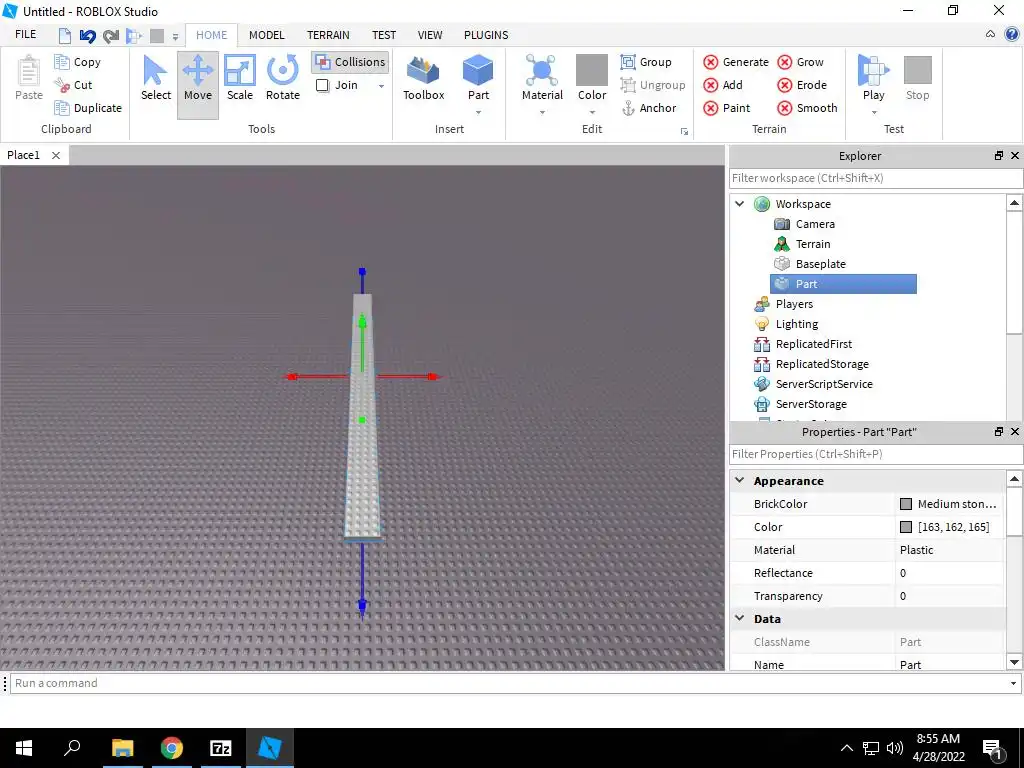
Task: Generate terrain
Action: 736,62
